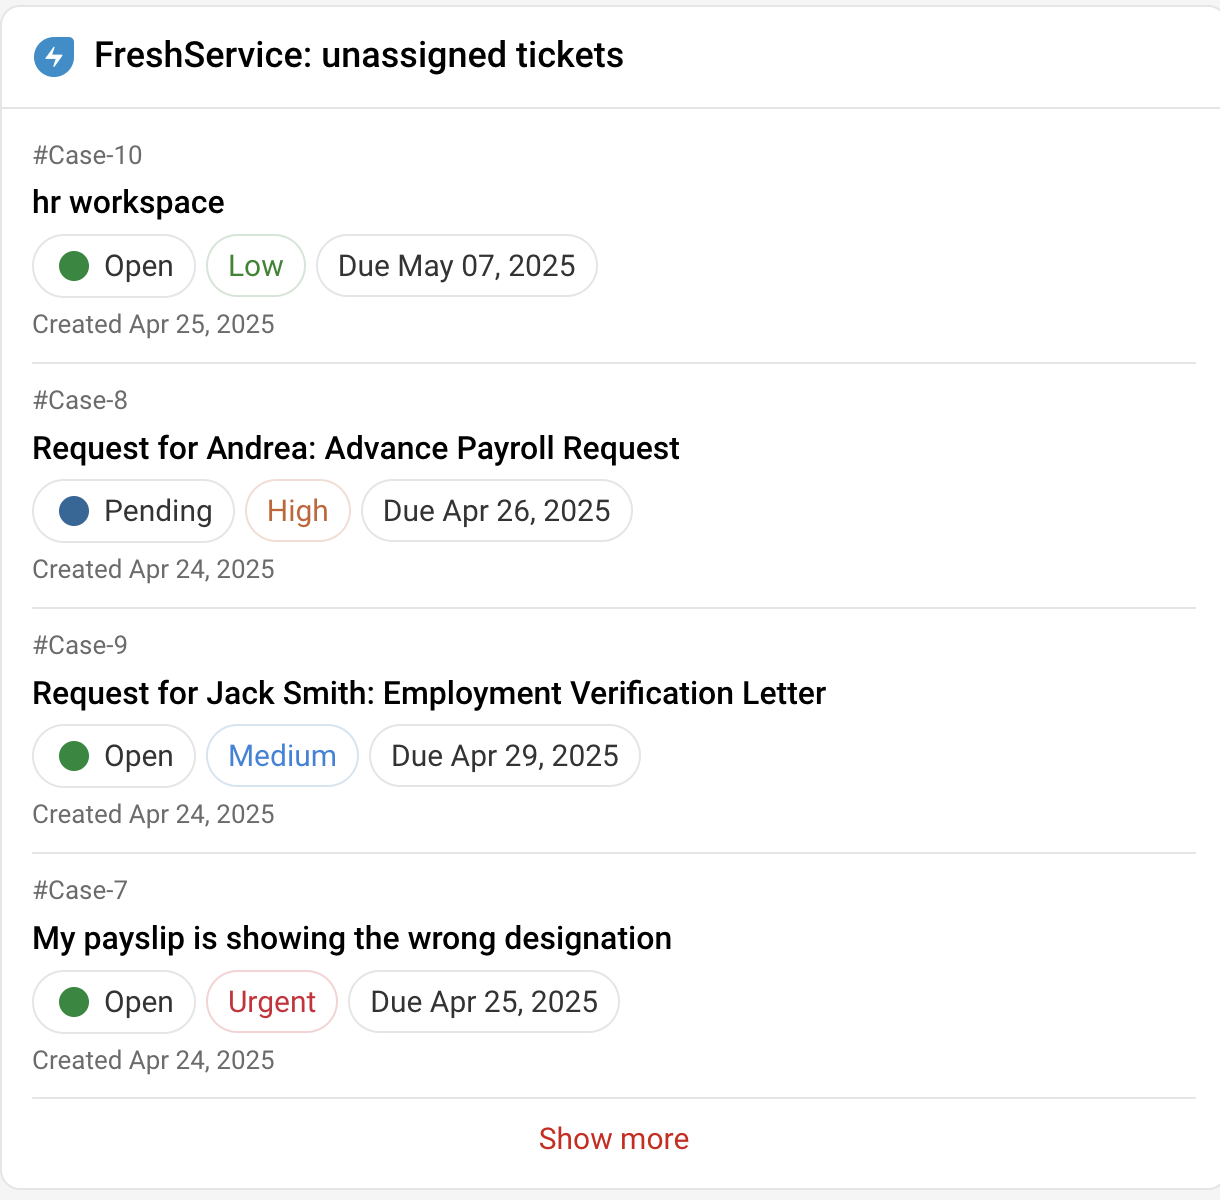Expand the list with Show more
The image size is (1220, 1200).
(613, 1139)
